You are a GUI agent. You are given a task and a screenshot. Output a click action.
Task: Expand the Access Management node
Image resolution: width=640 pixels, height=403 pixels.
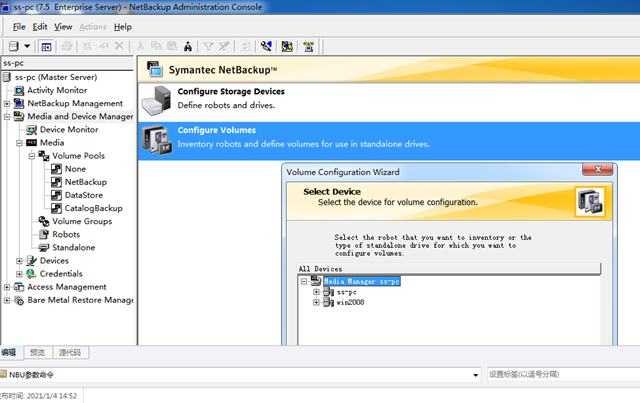point(7,287)
